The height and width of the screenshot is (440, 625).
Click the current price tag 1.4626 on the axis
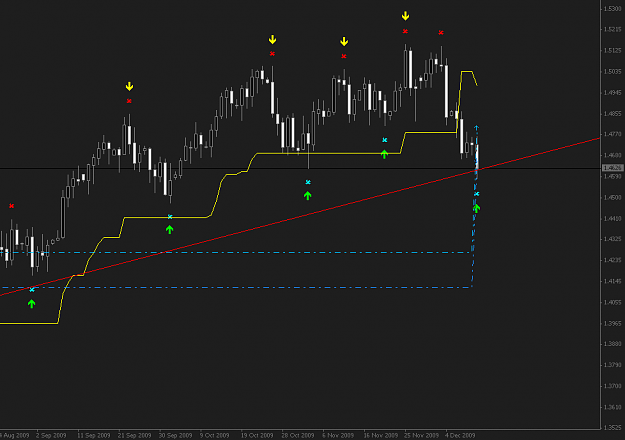612,168
